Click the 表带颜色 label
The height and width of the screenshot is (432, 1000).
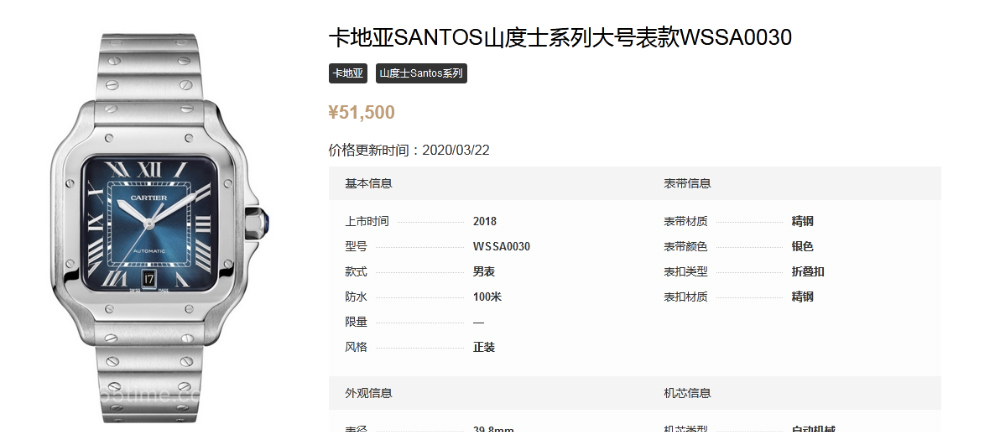coord(686,246)
